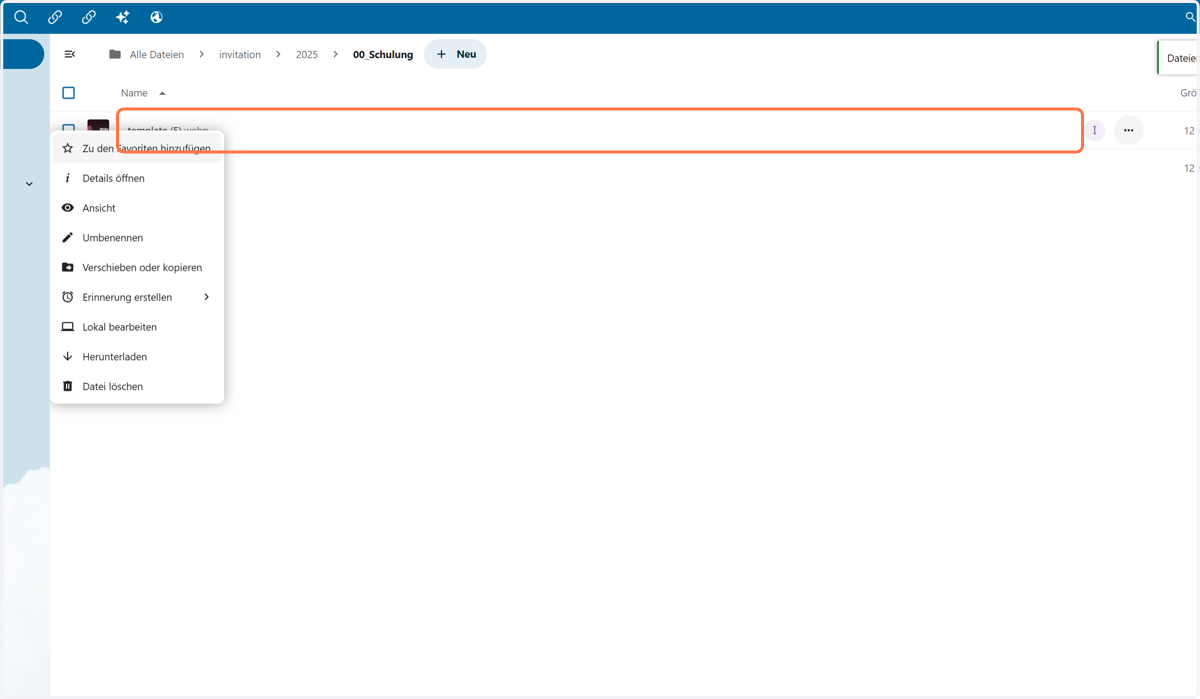Select 'Umbenennen' to rename the file
The height and width of the screenshot is (699, 1200).
coord(137,238)
